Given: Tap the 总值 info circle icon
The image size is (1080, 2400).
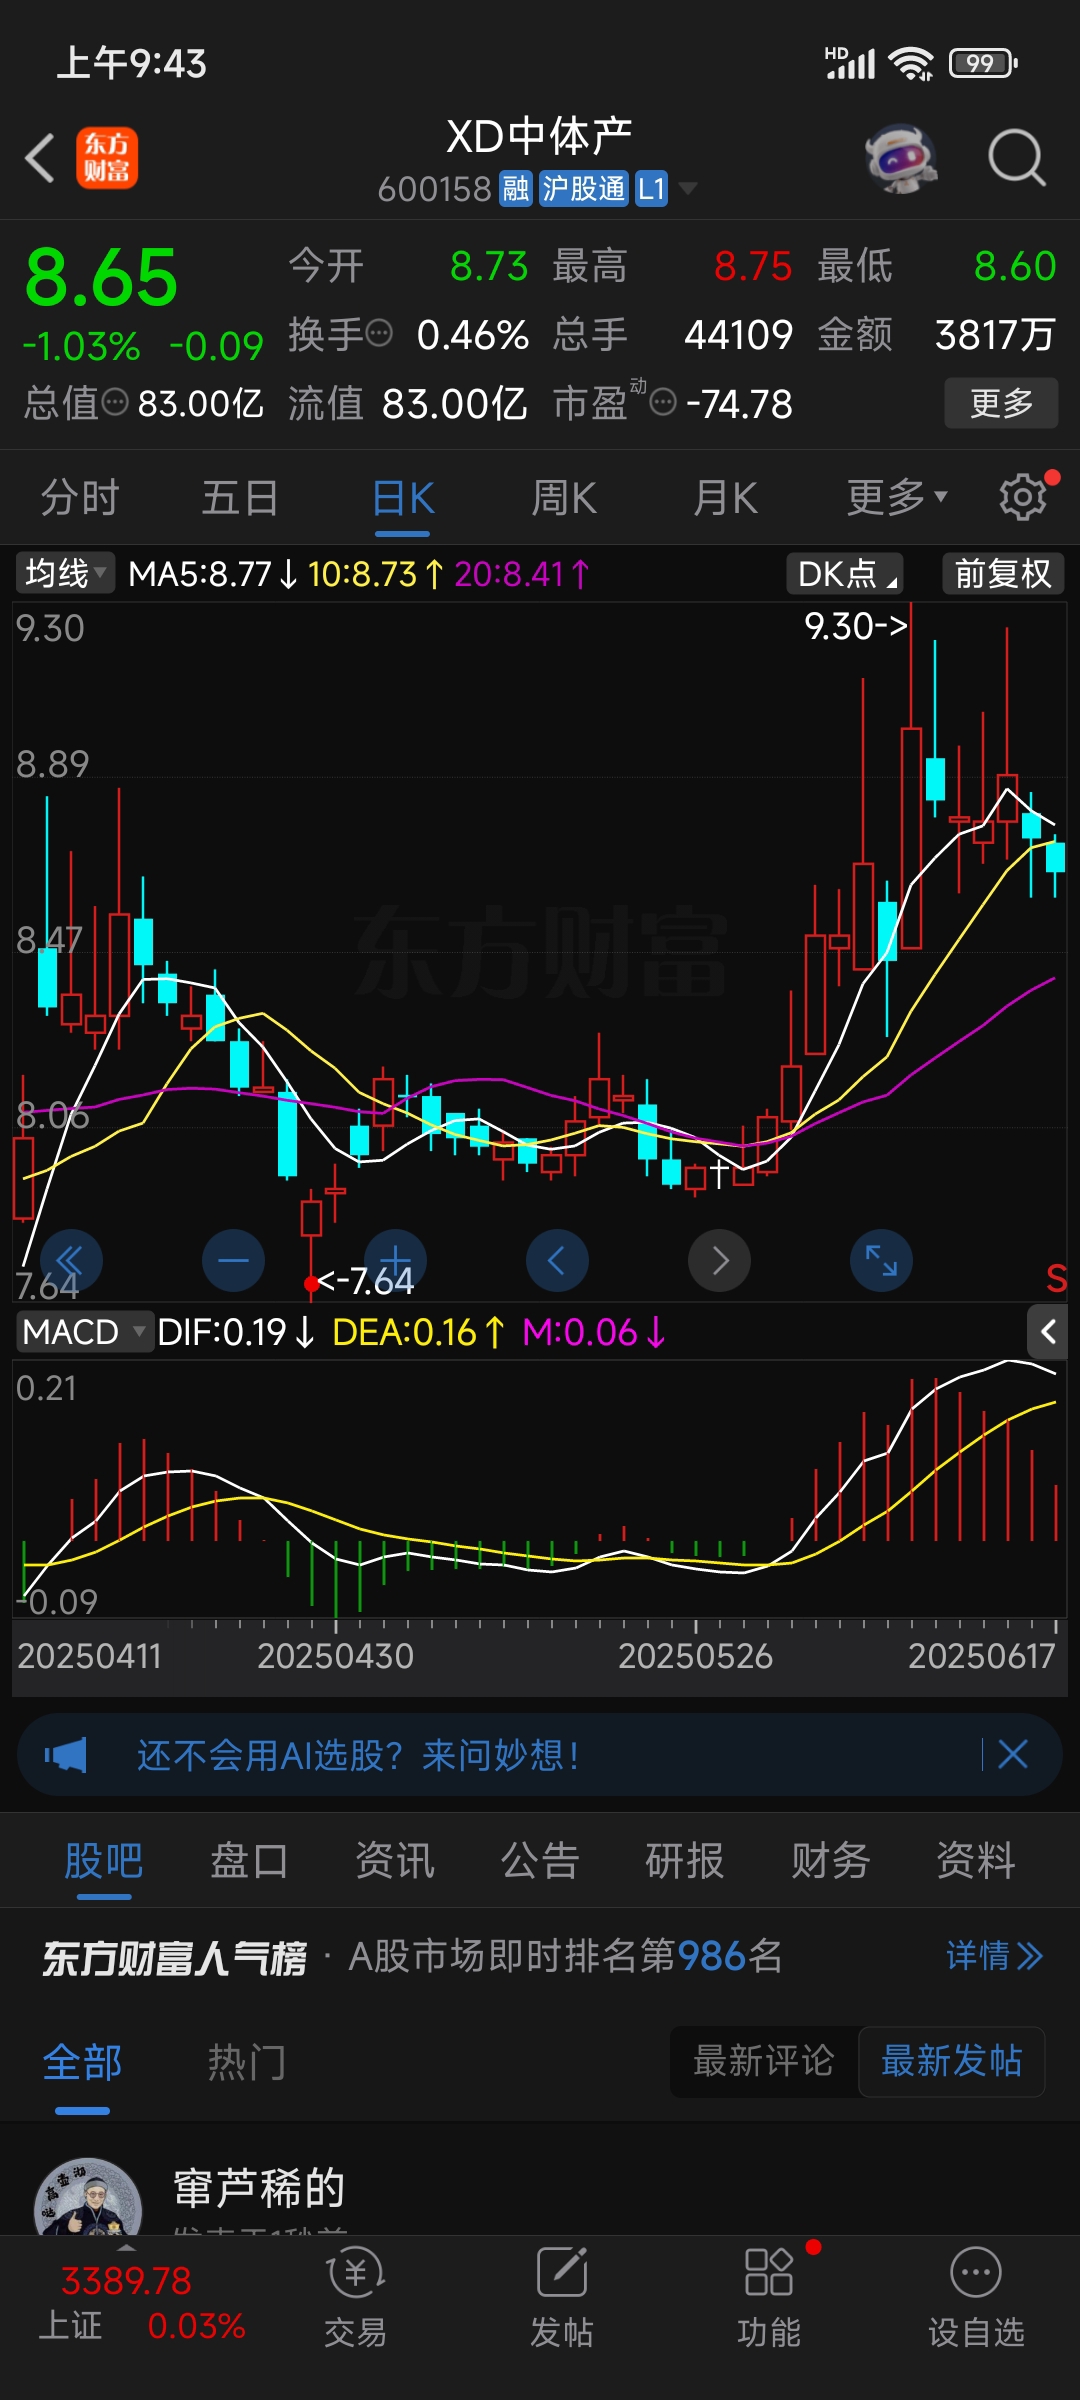Looking at the screenshot, I should click(x=115, y=402).
